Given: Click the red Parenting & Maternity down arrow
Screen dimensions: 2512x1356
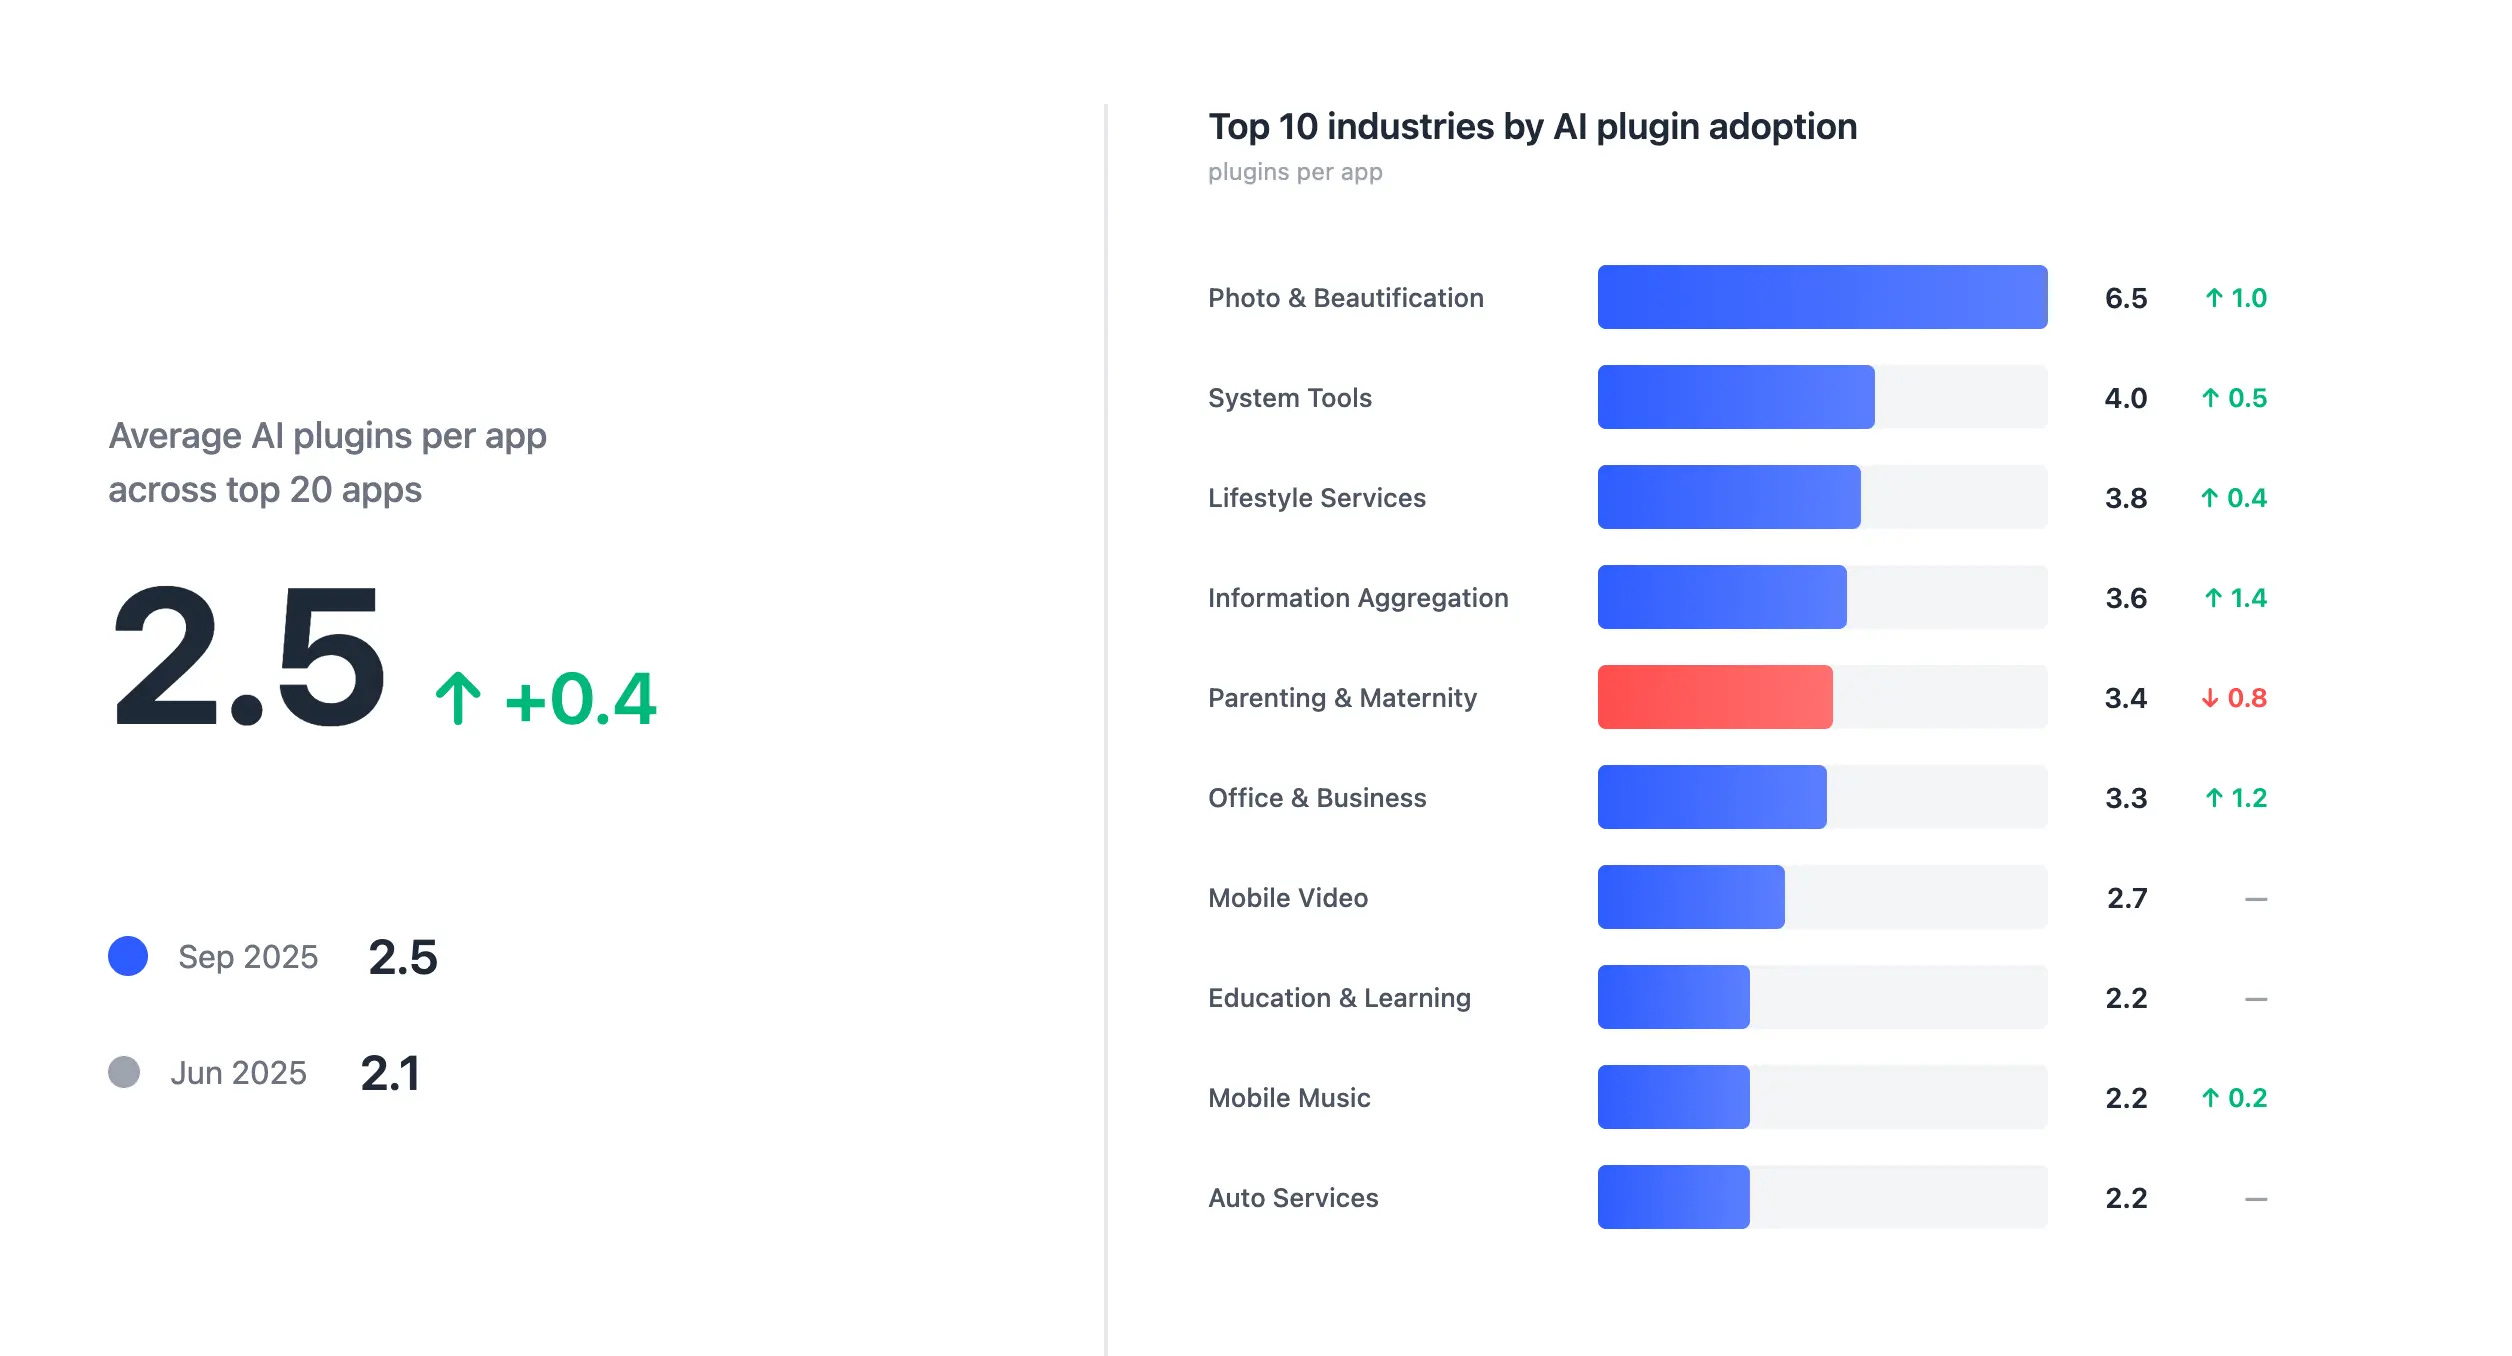Looking at the screenshot, I should [x=2210, y=698].
